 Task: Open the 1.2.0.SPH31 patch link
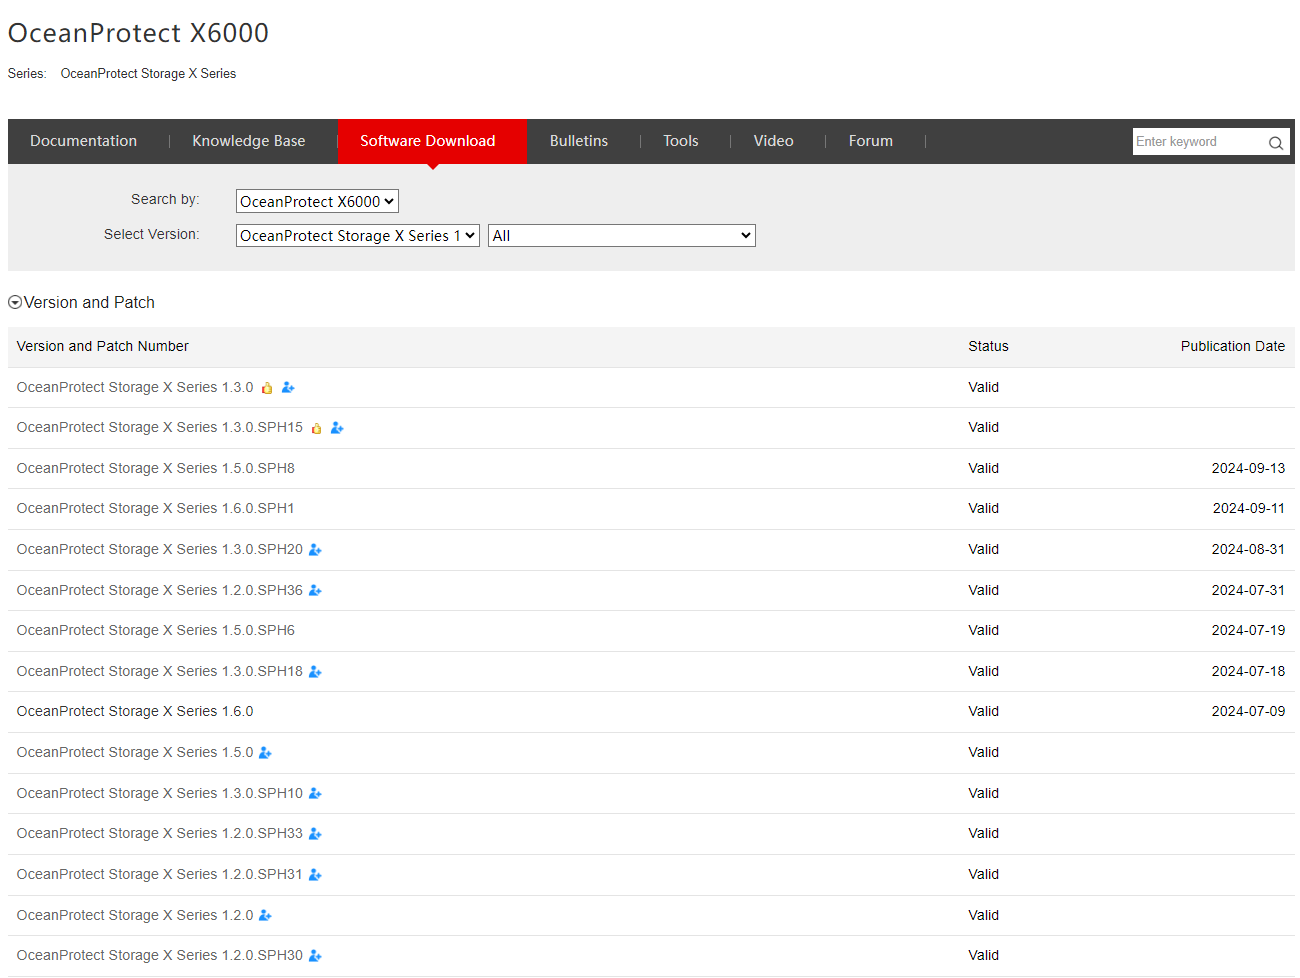click(x=160, y=875)
